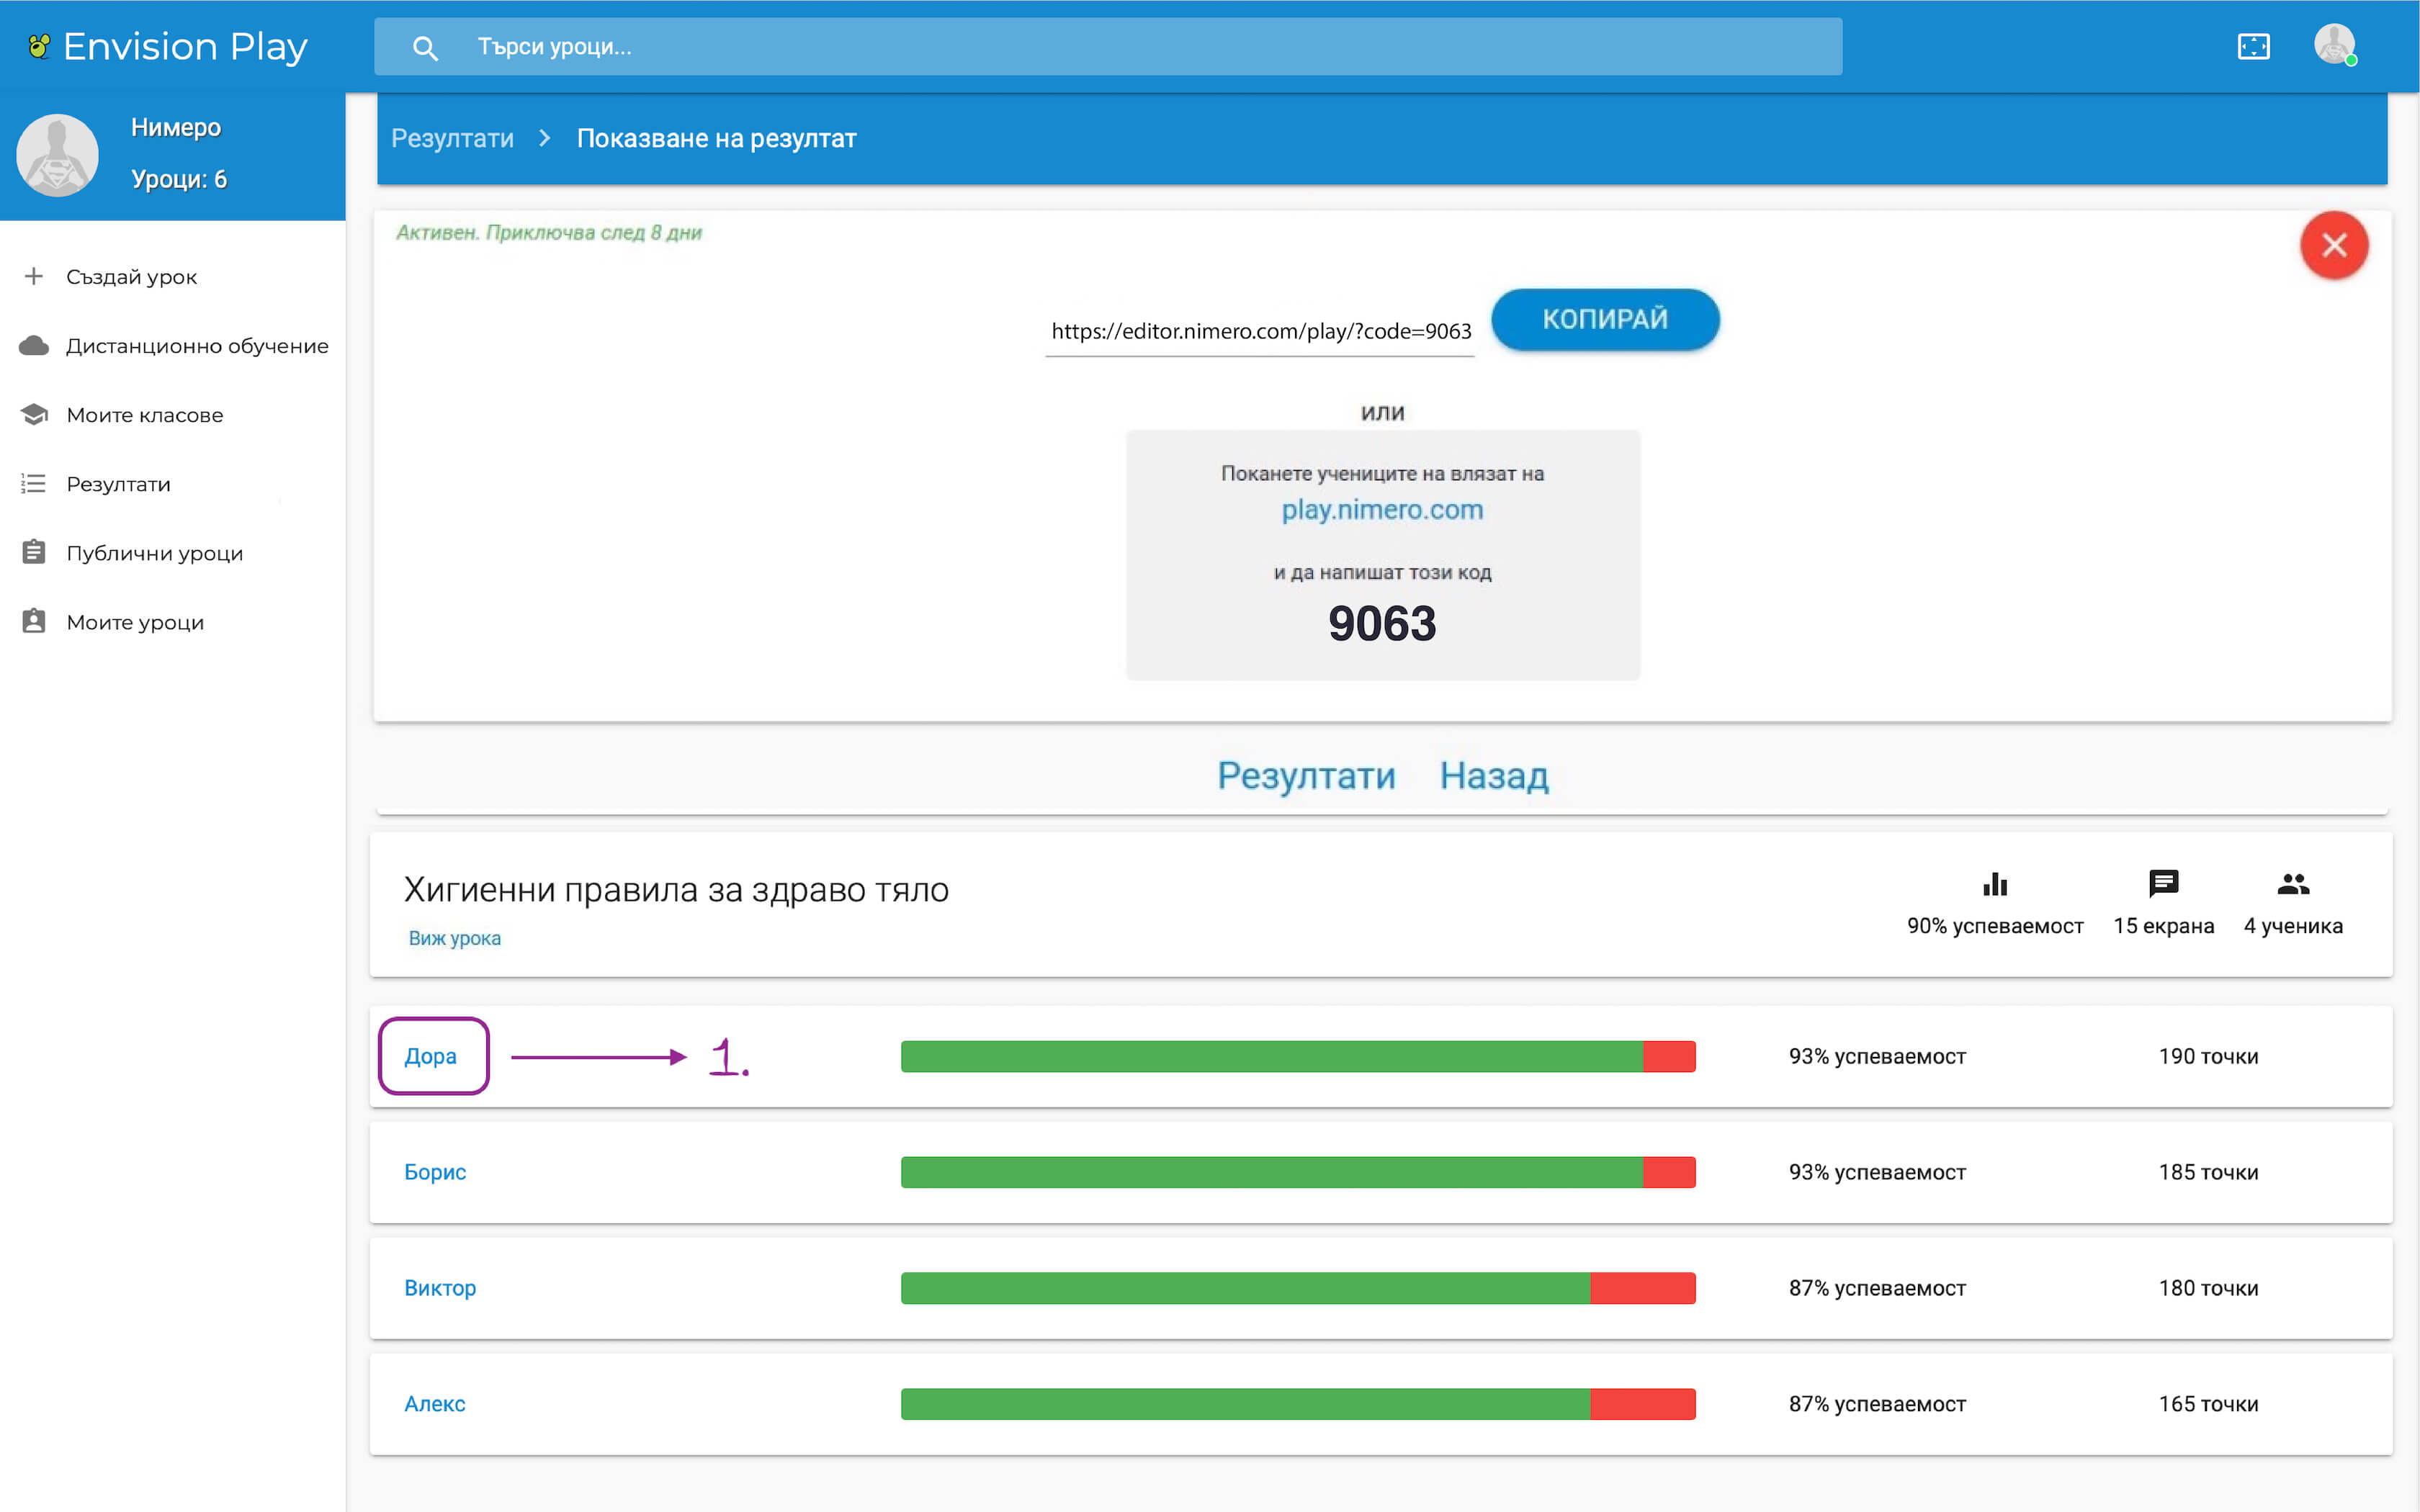
Task: Go to Моите уроци in sidebar
Action: pos(135,622)
